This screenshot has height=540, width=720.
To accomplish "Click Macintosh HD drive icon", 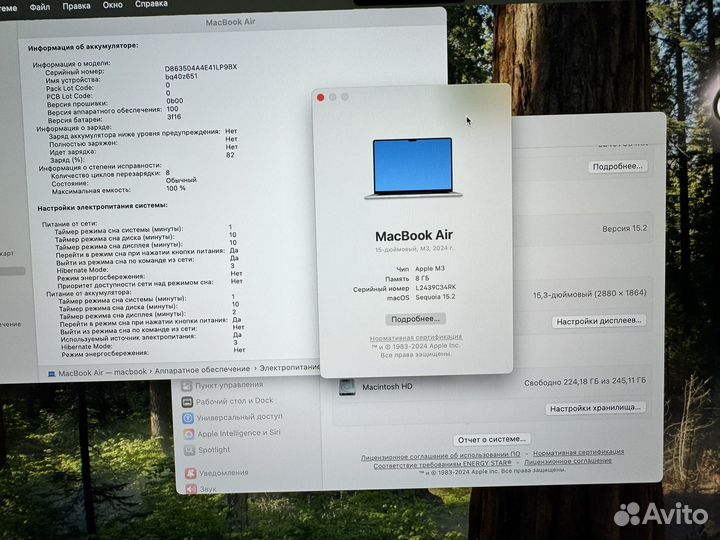I will tap(347, 387).
